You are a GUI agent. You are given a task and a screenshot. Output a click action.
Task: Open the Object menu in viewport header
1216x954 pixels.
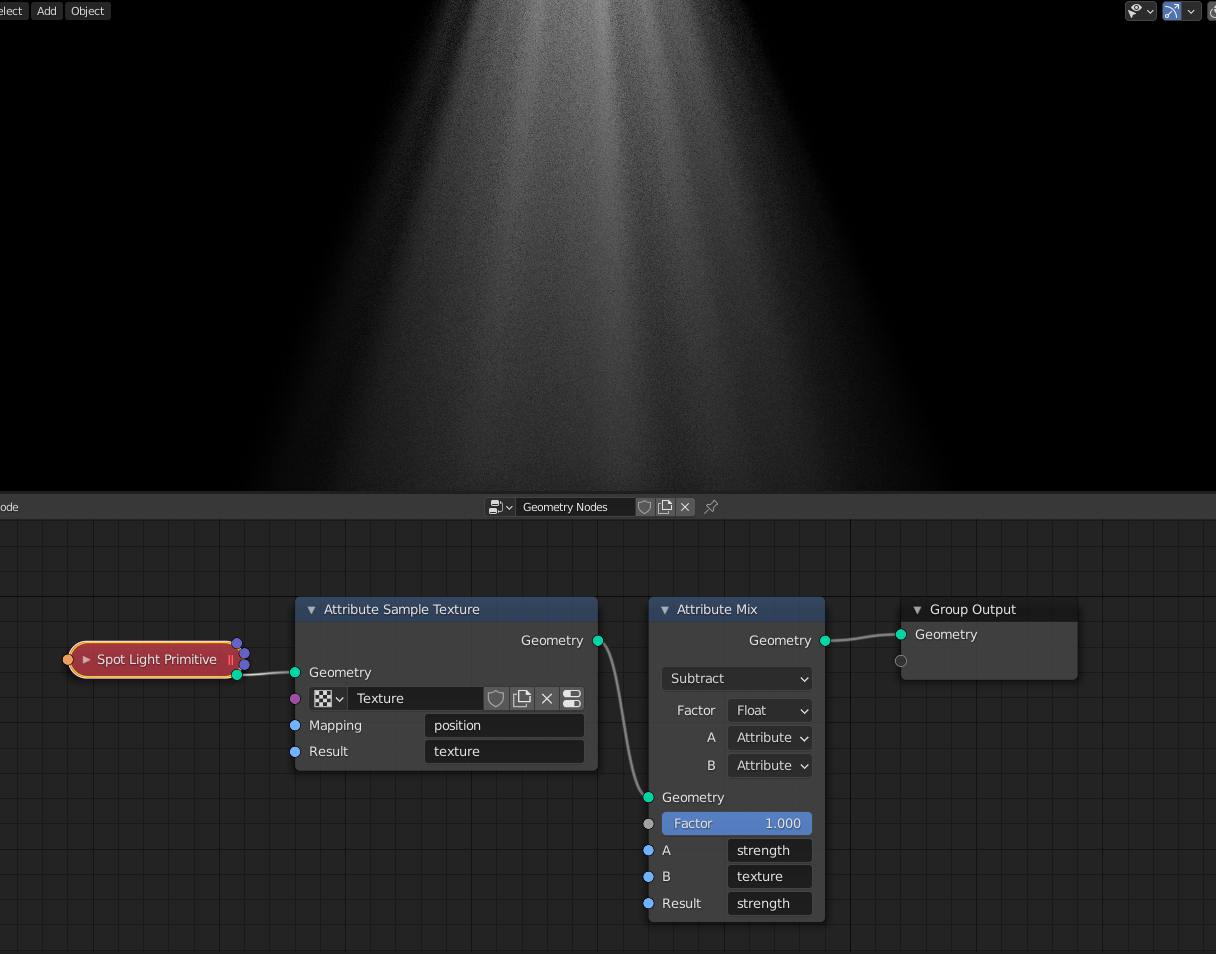click(88, 11)
